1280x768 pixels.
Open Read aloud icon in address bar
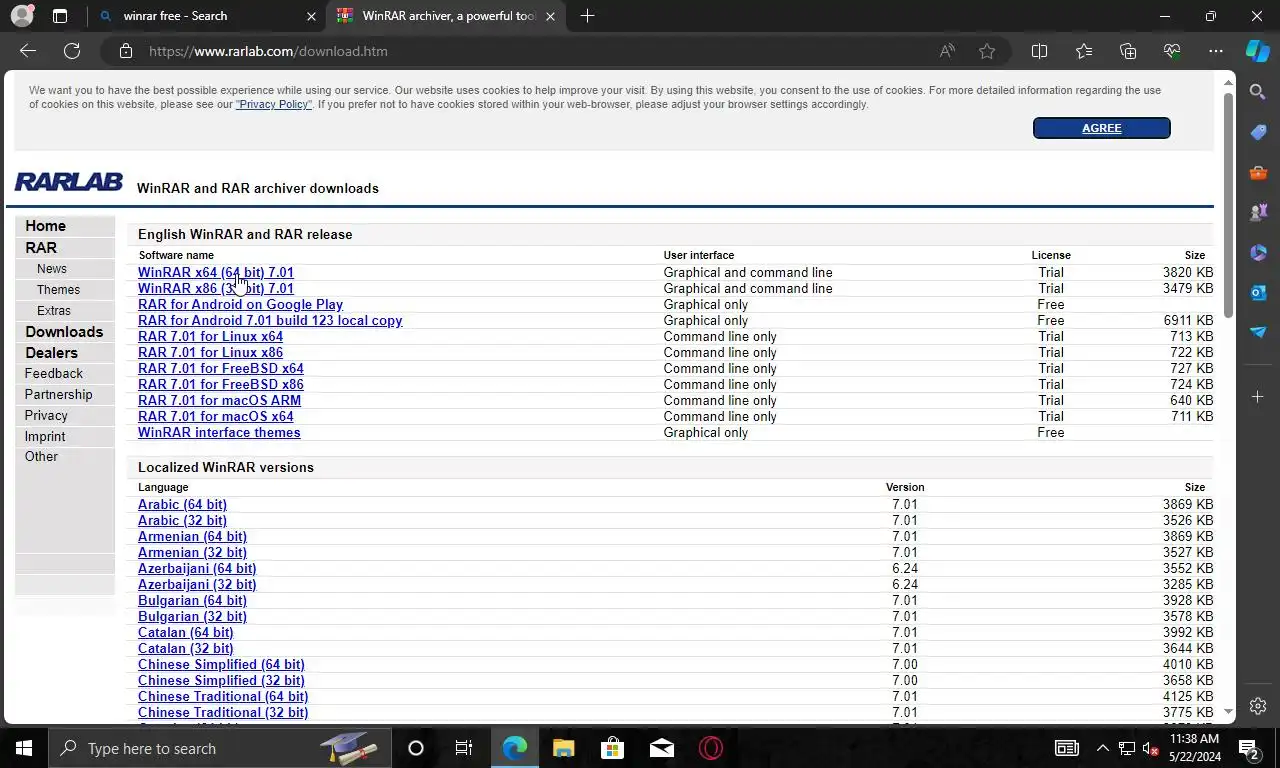[x=947, y=51]
